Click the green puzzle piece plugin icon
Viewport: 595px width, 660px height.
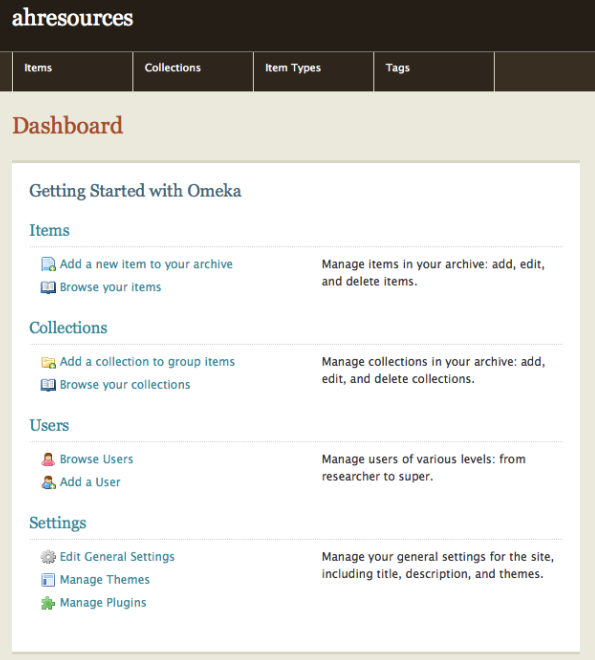click(48, 603)
